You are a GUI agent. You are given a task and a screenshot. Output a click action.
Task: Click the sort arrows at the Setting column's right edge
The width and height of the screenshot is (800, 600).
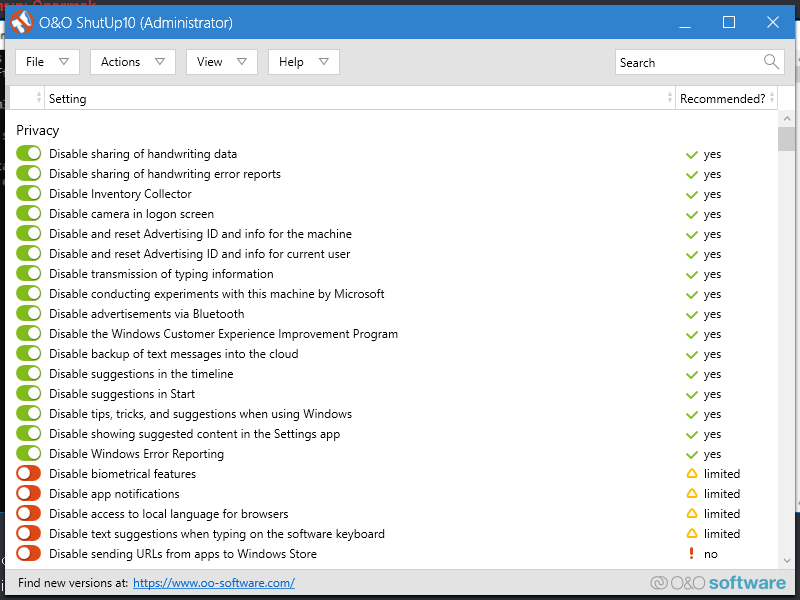coord(669,97)
